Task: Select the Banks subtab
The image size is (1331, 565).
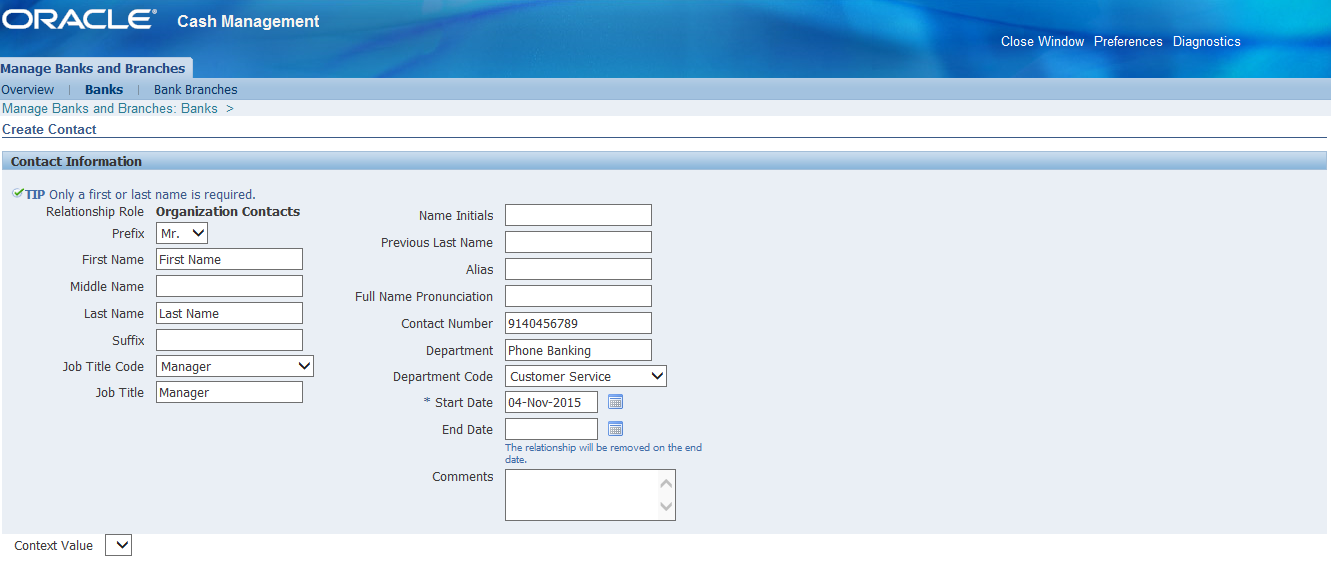Action: coord(104,90)
